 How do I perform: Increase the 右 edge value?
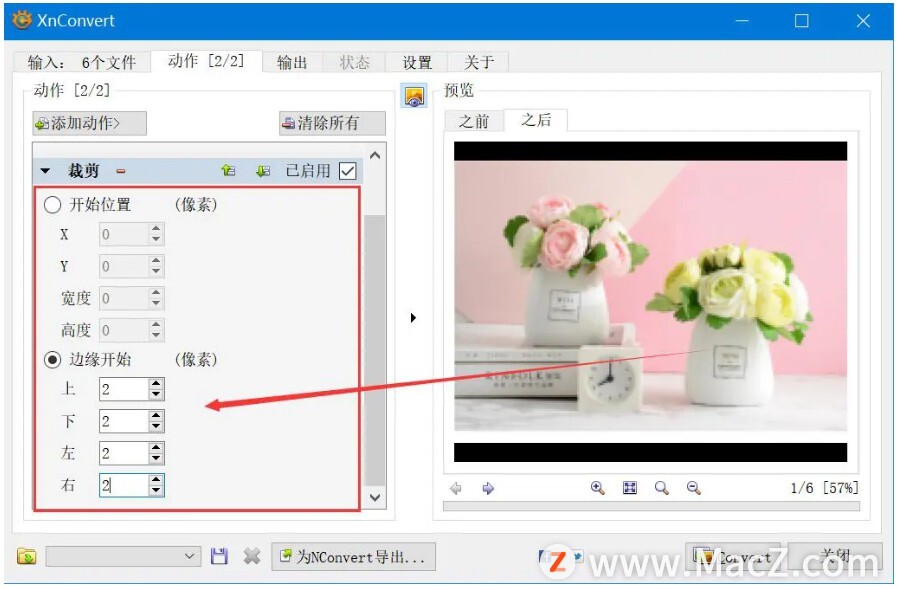pos(156,480)
